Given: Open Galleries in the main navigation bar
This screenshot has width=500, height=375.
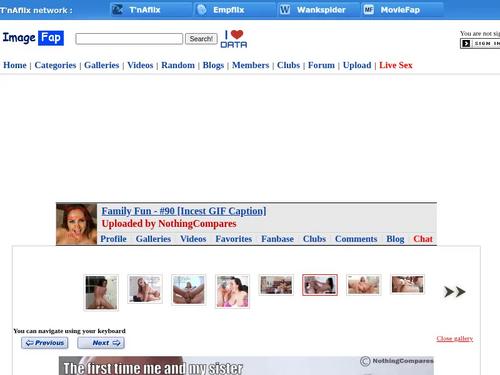Looking at the screenshot, I should point(102,65).
